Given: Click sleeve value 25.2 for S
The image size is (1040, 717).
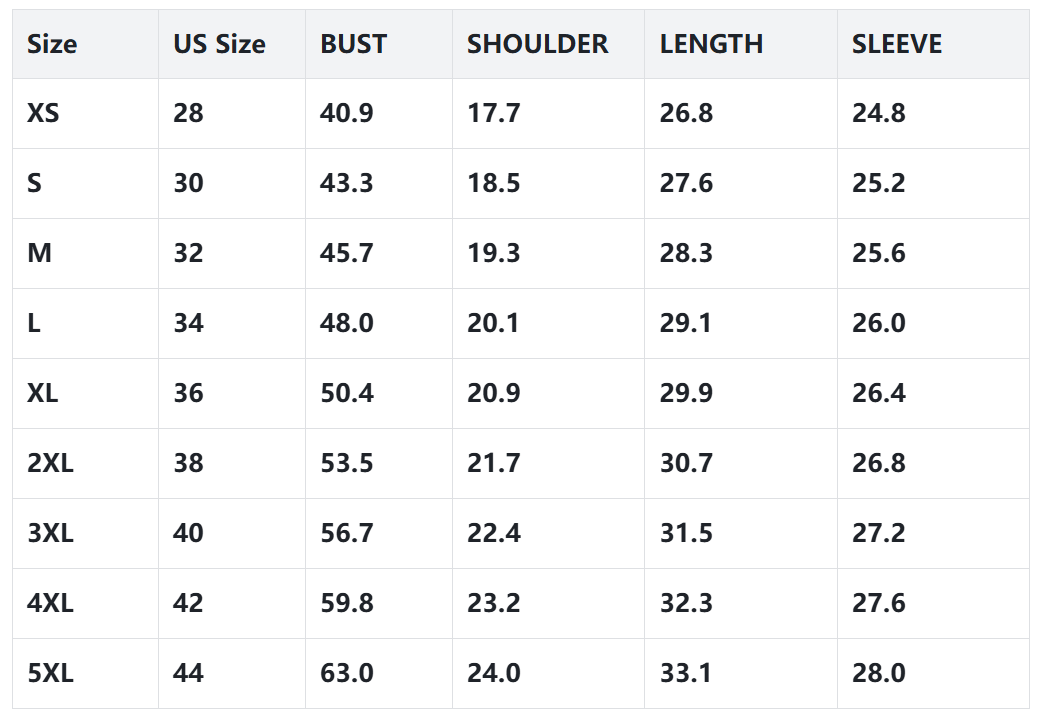Looking at the screenshot, I should pyautogui.click(x=878, y=183).
